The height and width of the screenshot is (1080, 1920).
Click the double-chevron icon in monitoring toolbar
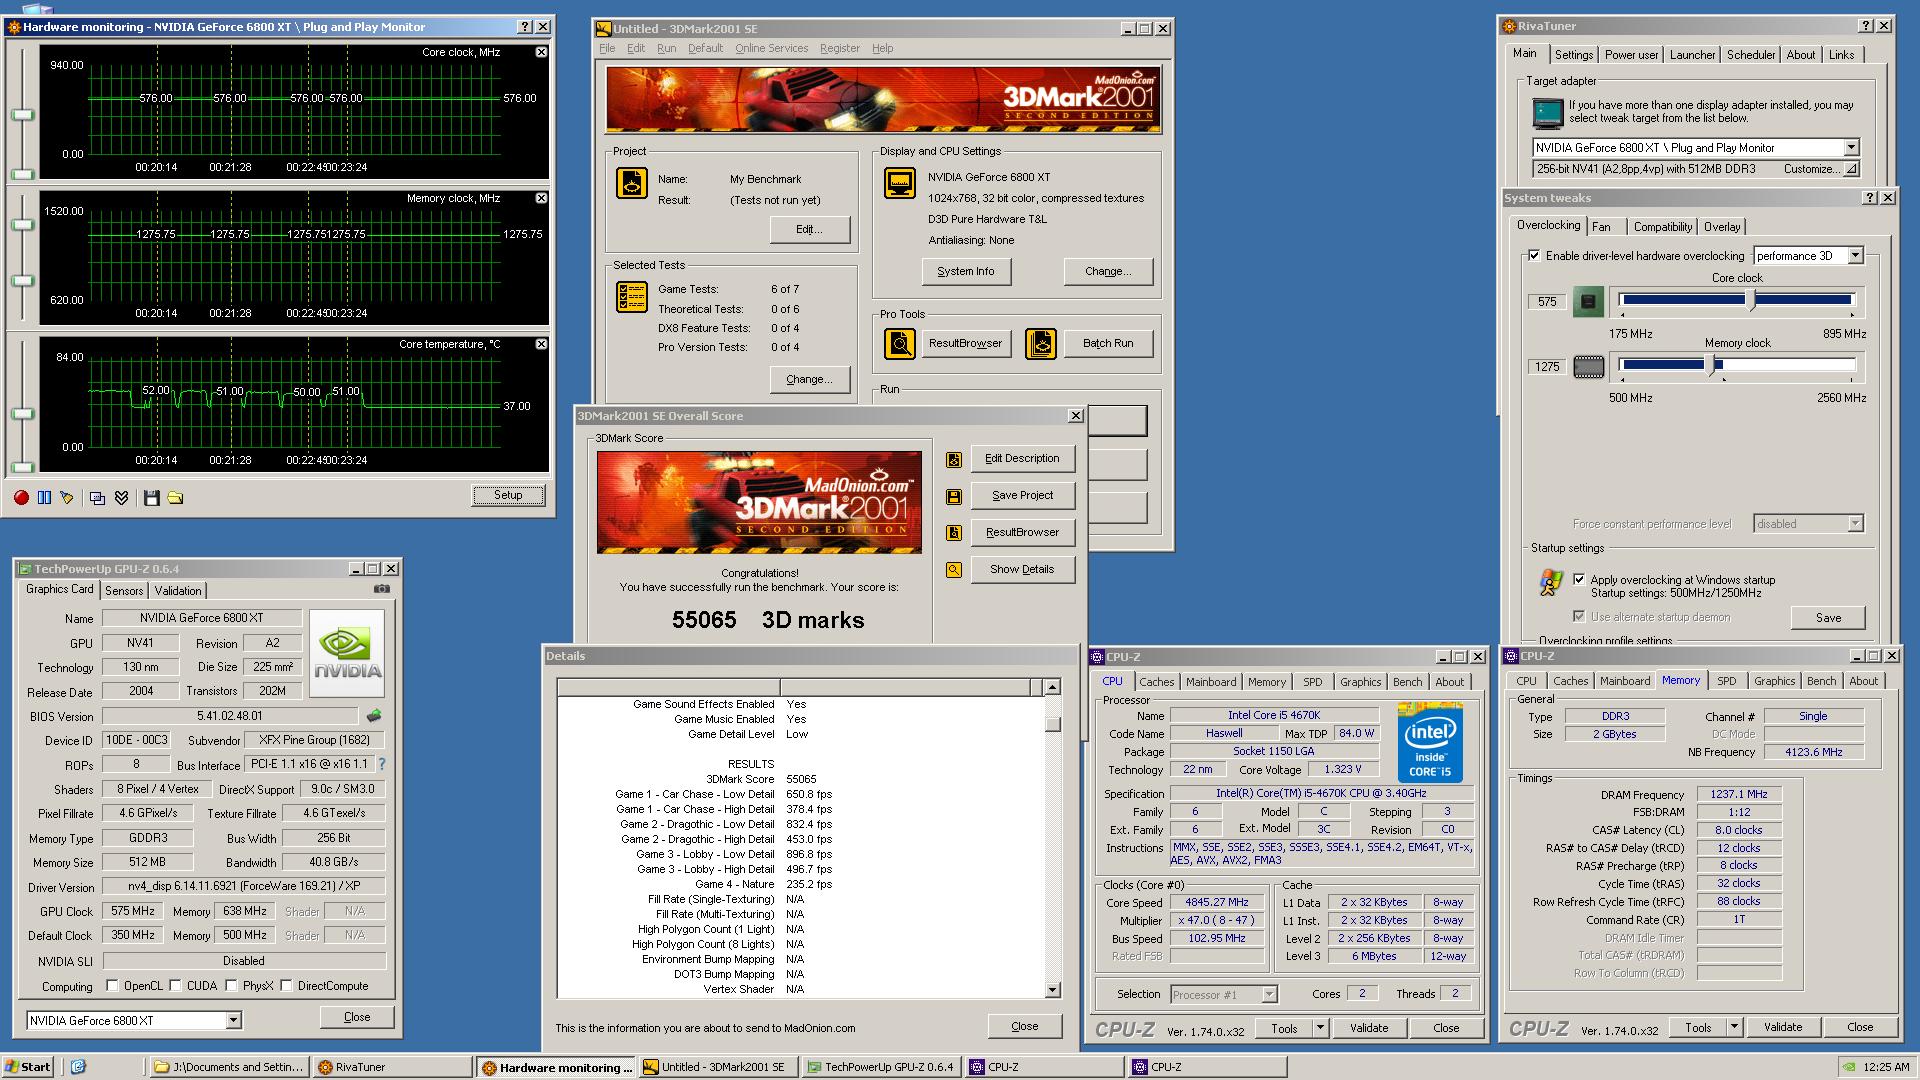[122, 497]
